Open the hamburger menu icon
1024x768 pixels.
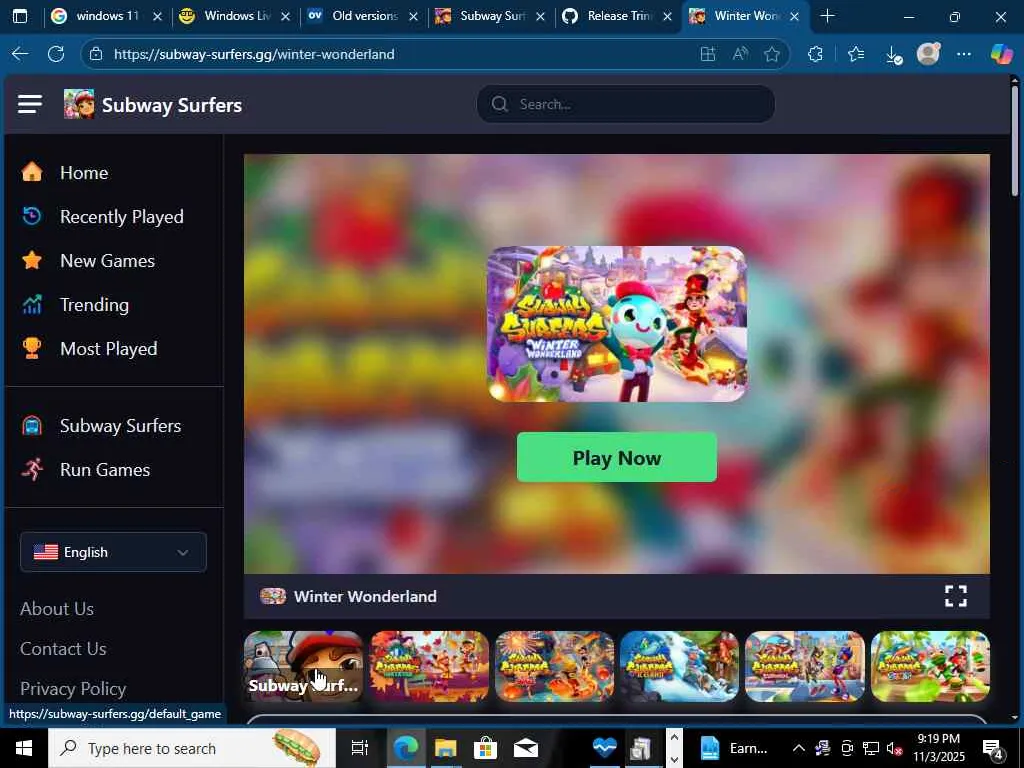tap(30, 104)
